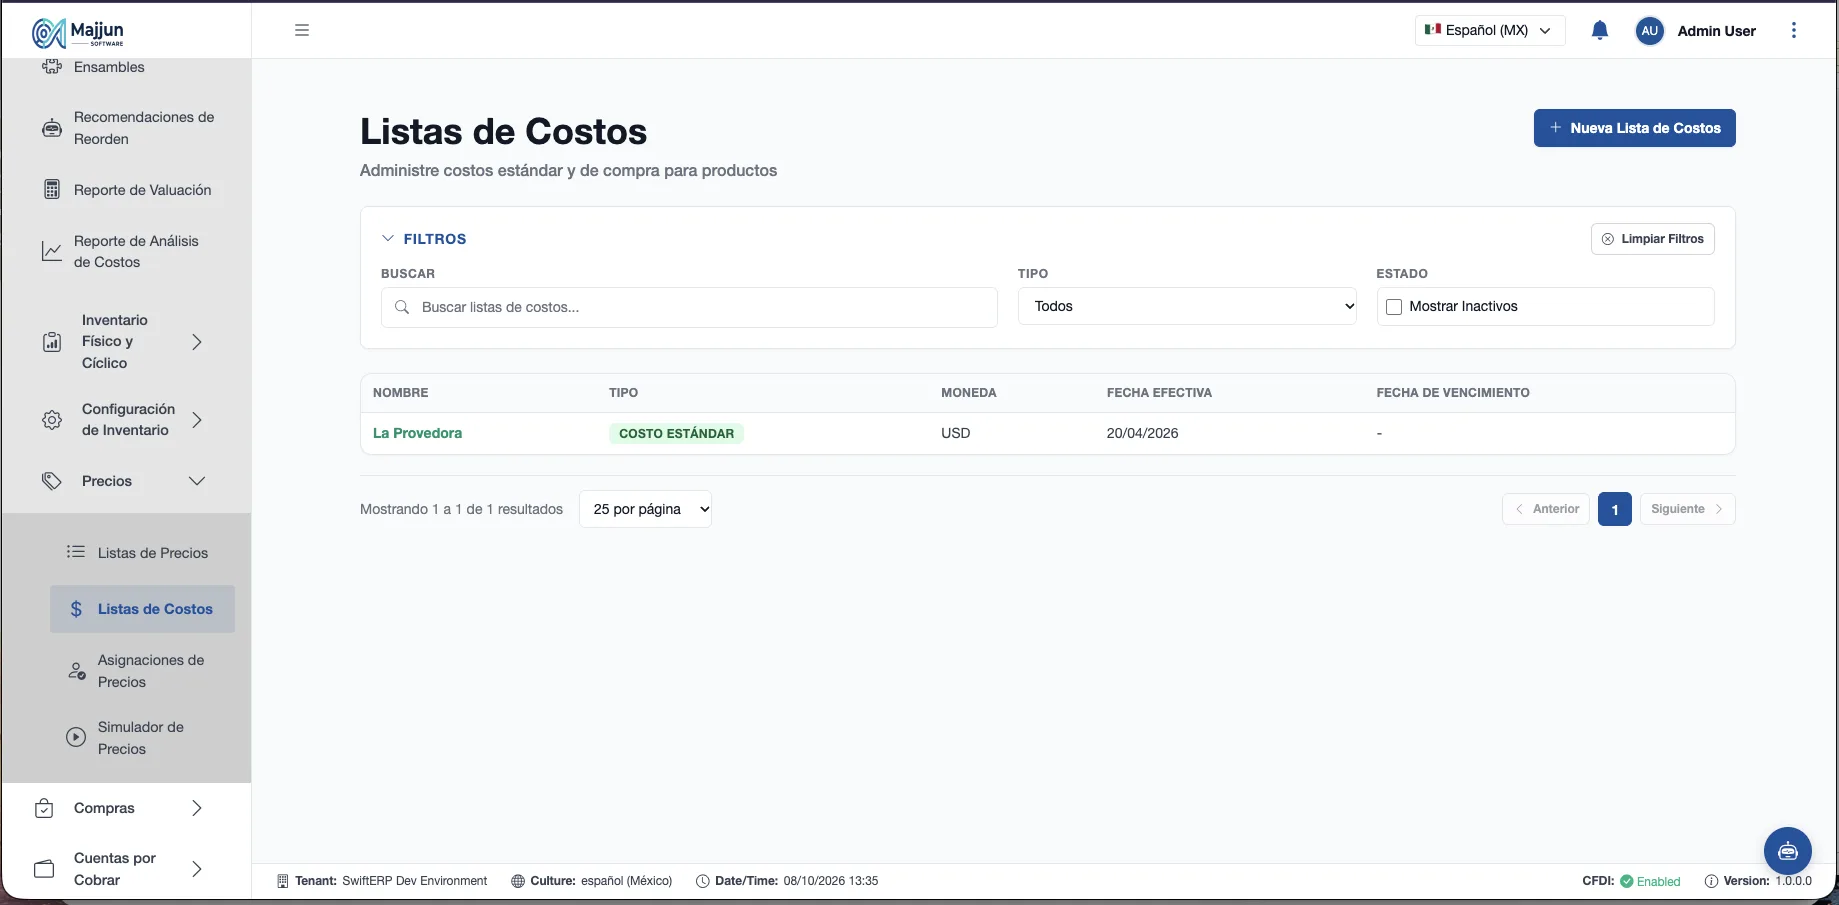Expand the Cuentas por Cobrar chevron
The image size is (1839, 905).
click(x=197, y=869)
